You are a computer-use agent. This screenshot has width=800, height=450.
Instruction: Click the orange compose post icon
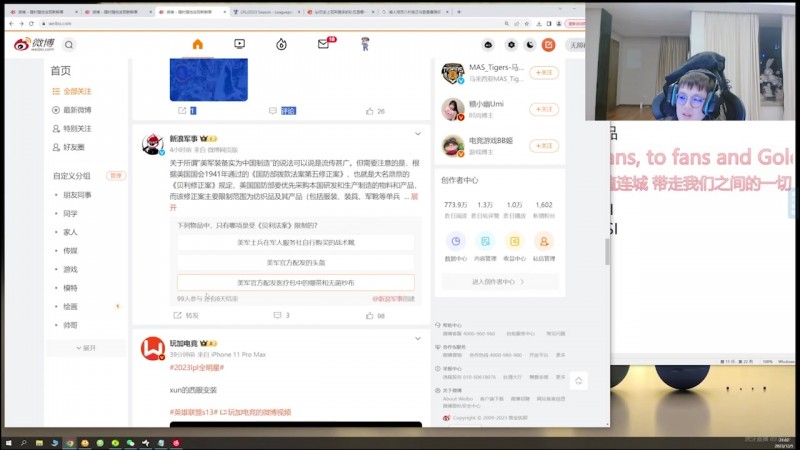[x=548, y=45]
